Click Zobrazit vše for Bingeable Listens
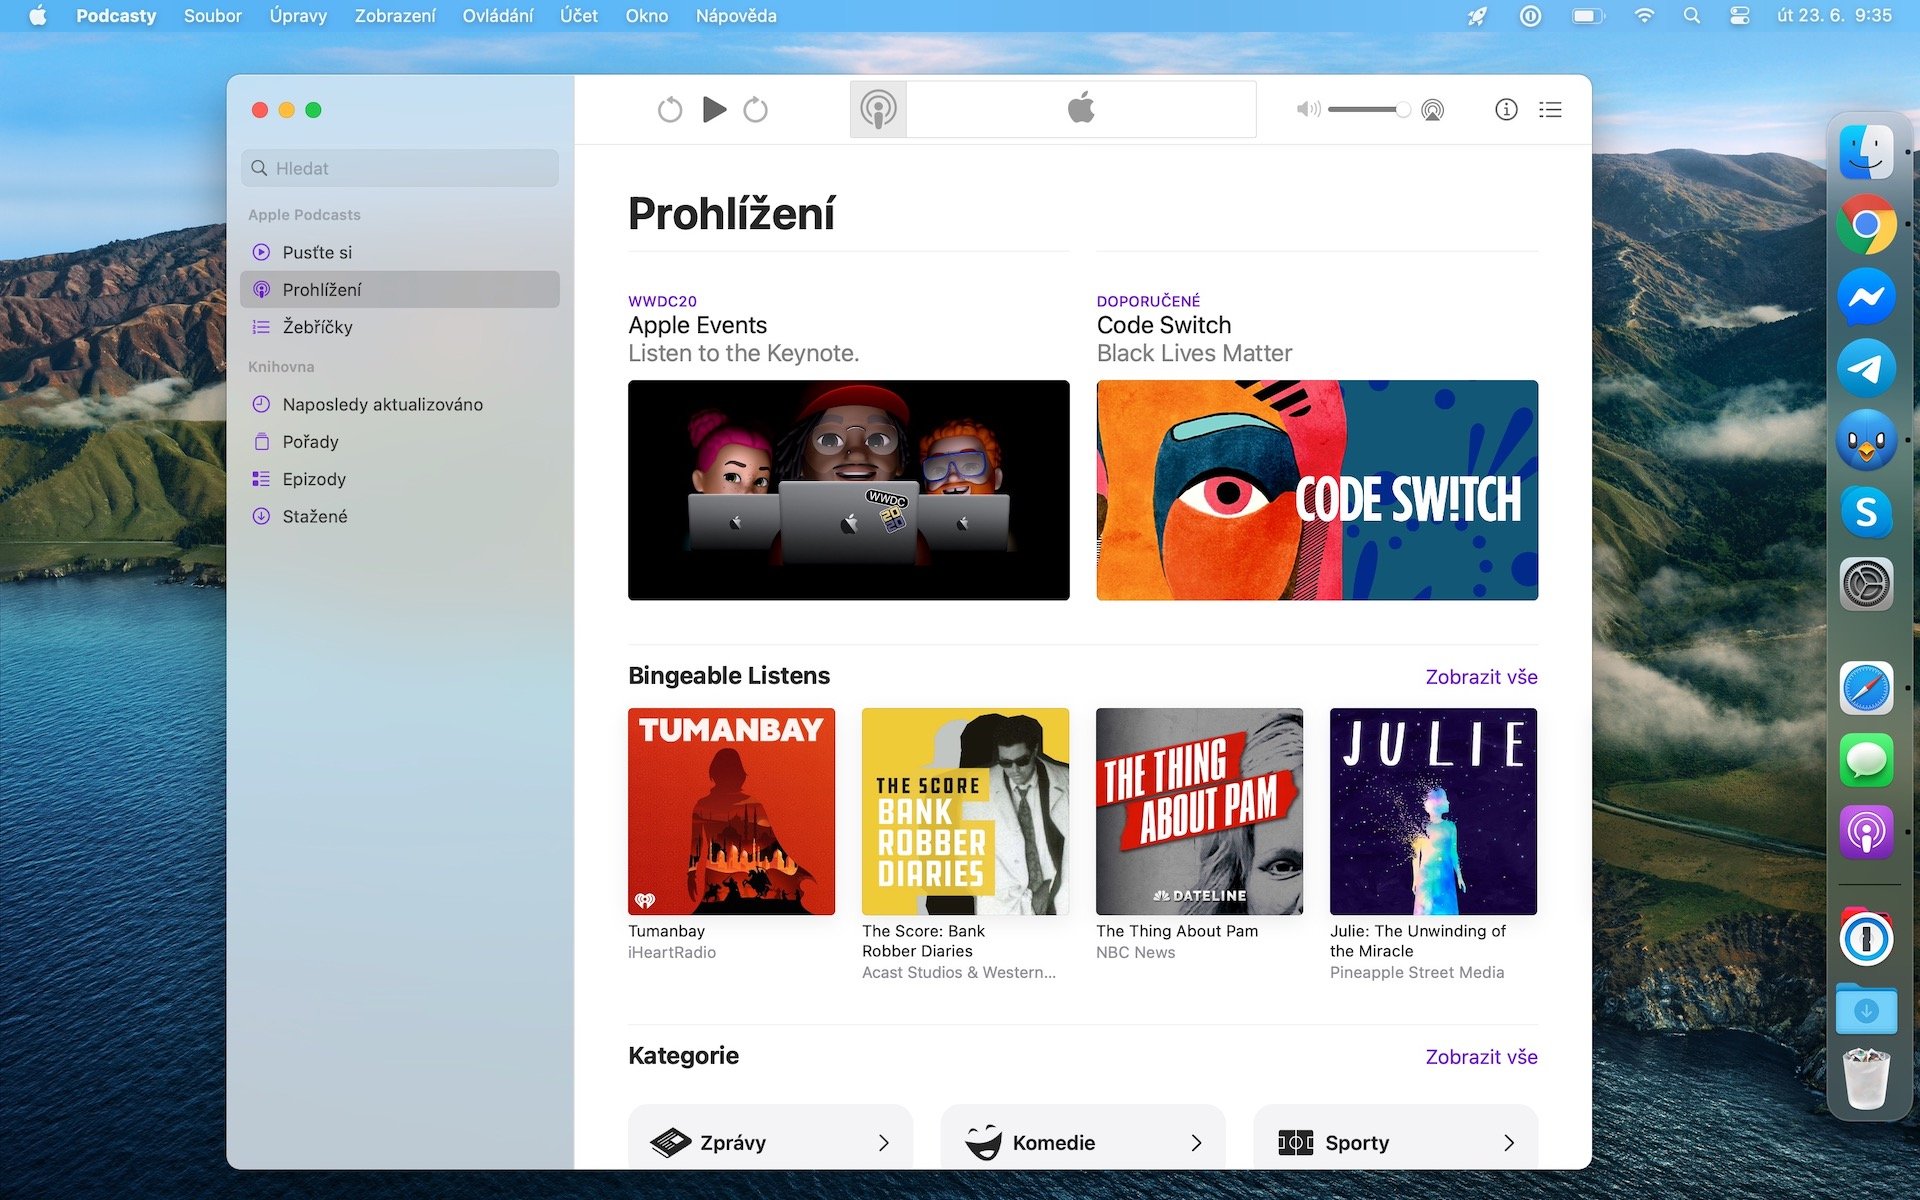 pyautogui.click(x=1481, y=677)
